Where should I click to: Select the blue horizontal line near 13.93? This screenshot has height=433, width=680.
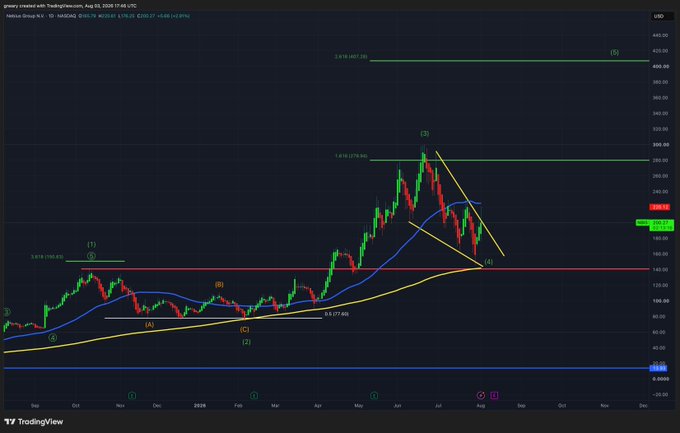[326, 368]
